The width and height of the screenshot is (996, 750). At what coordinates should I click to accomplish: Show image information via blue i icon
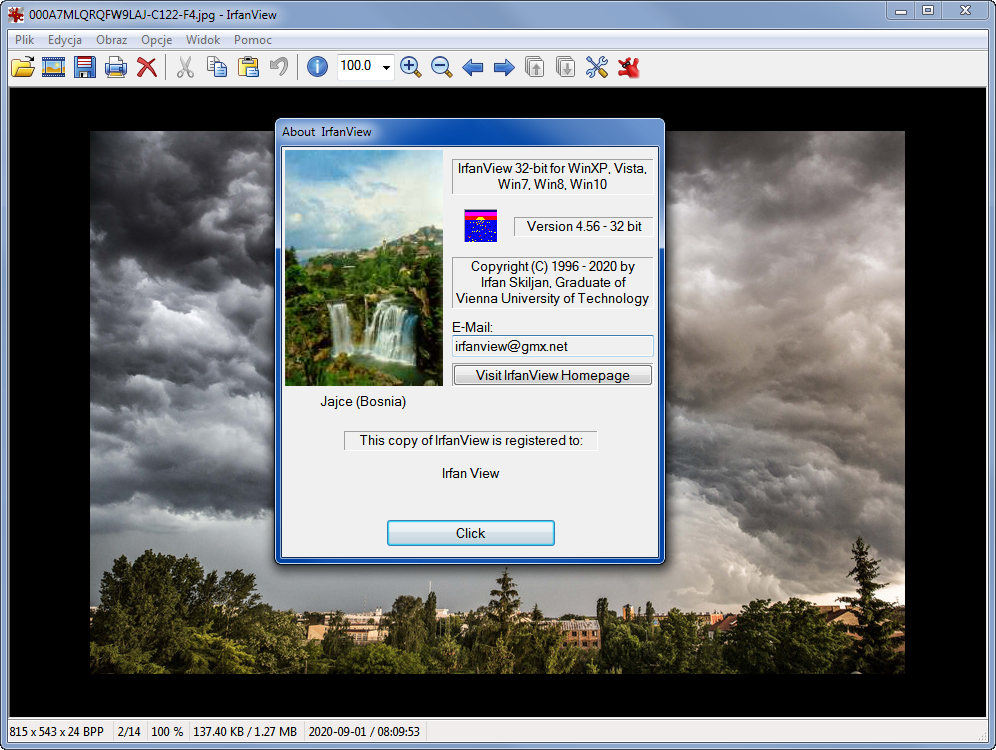tap(317, 67)
